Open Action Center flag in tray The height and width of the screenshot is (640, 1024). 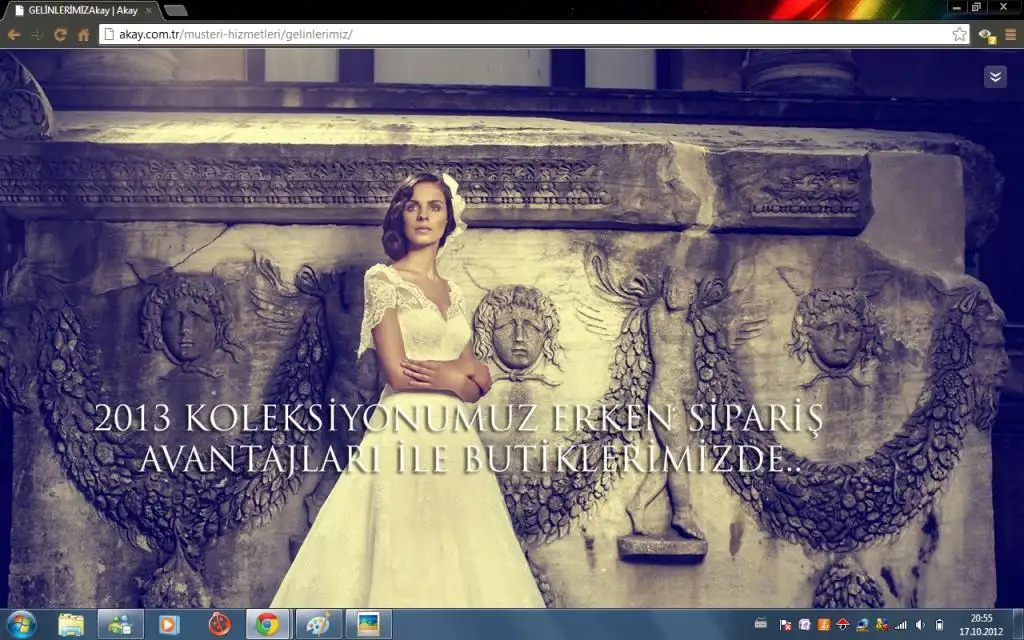coord(785,625)
